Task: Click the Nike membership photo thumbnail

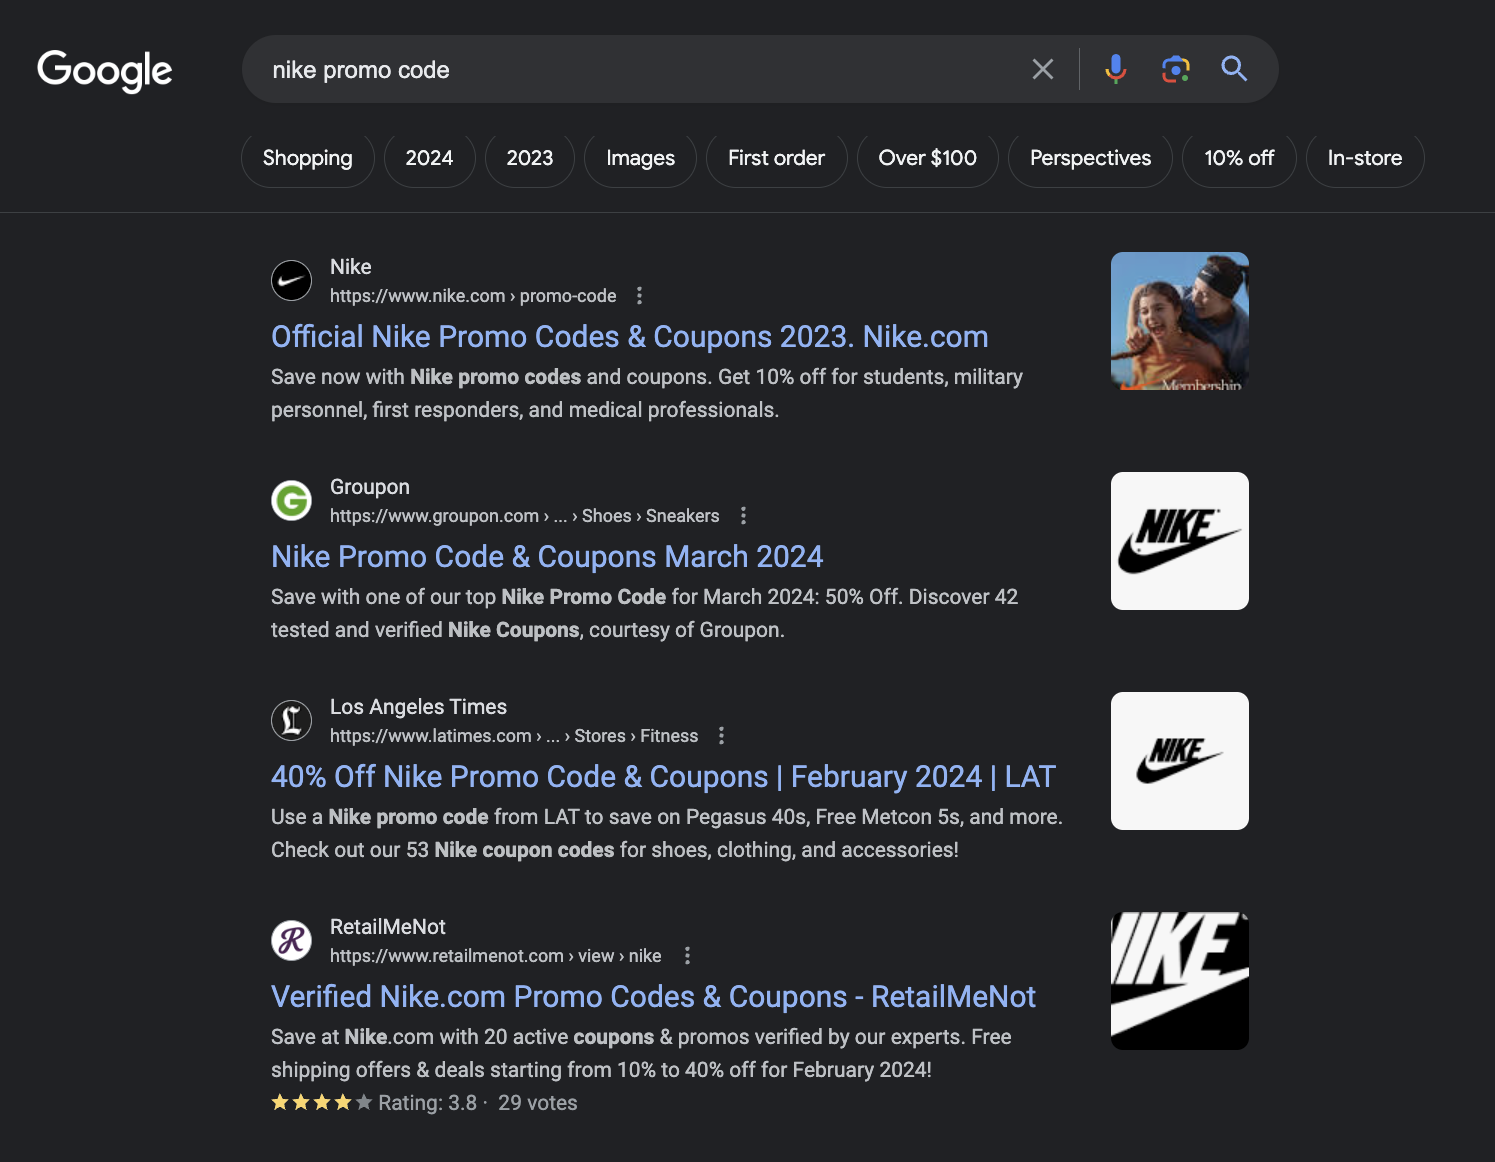Action: pos(1180,321)
